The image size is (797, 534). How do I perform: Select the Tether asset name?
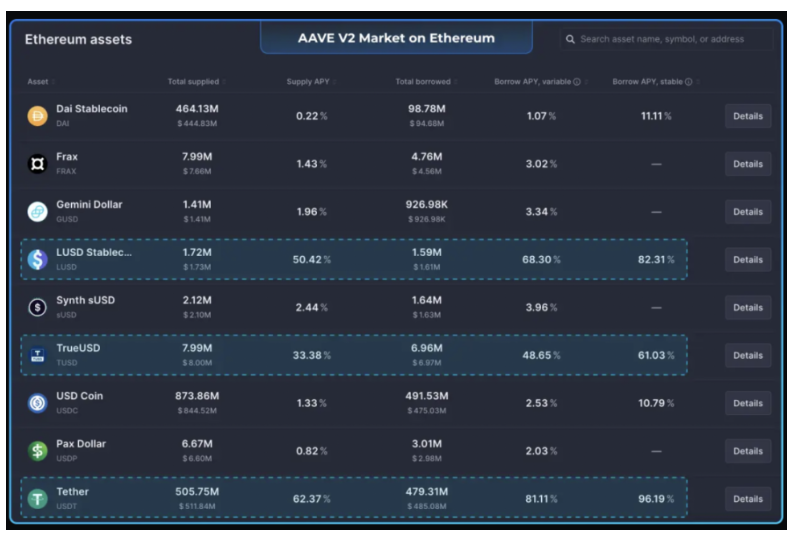point(72,491)
